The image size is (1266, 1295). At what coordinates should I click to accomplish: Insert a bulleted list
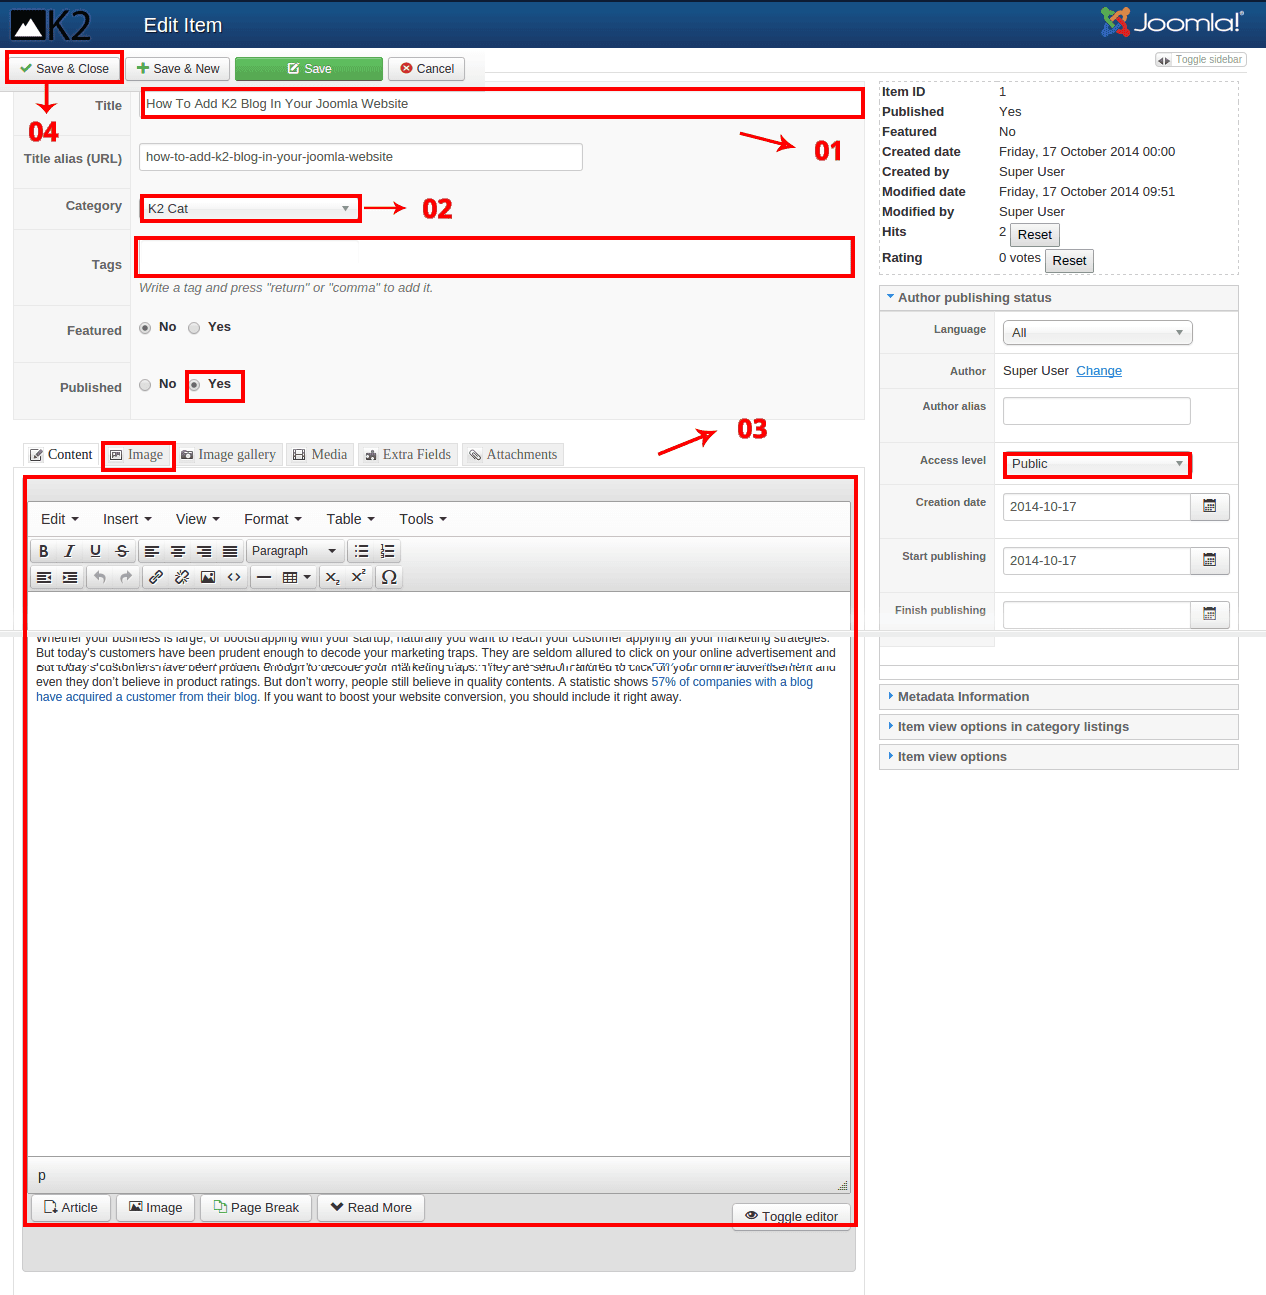(362, 551)
